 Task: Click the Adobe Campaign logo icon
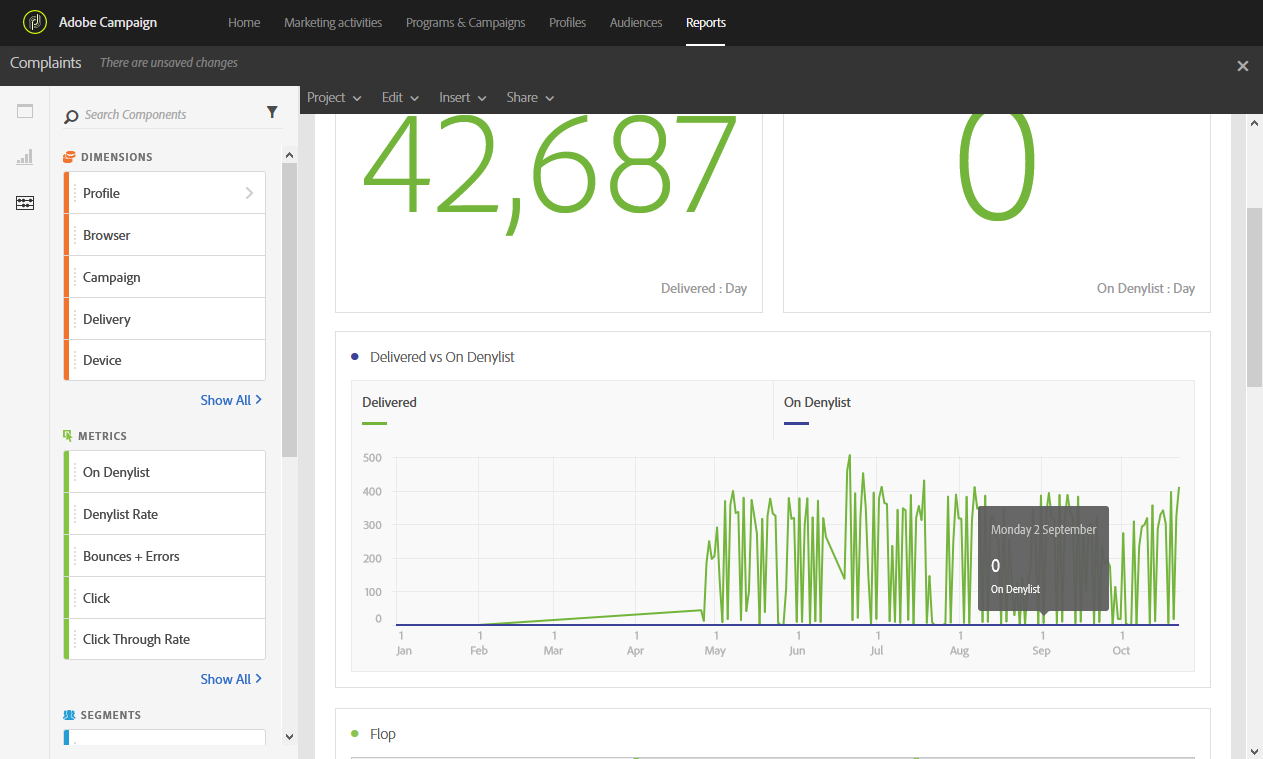[35, 22]
